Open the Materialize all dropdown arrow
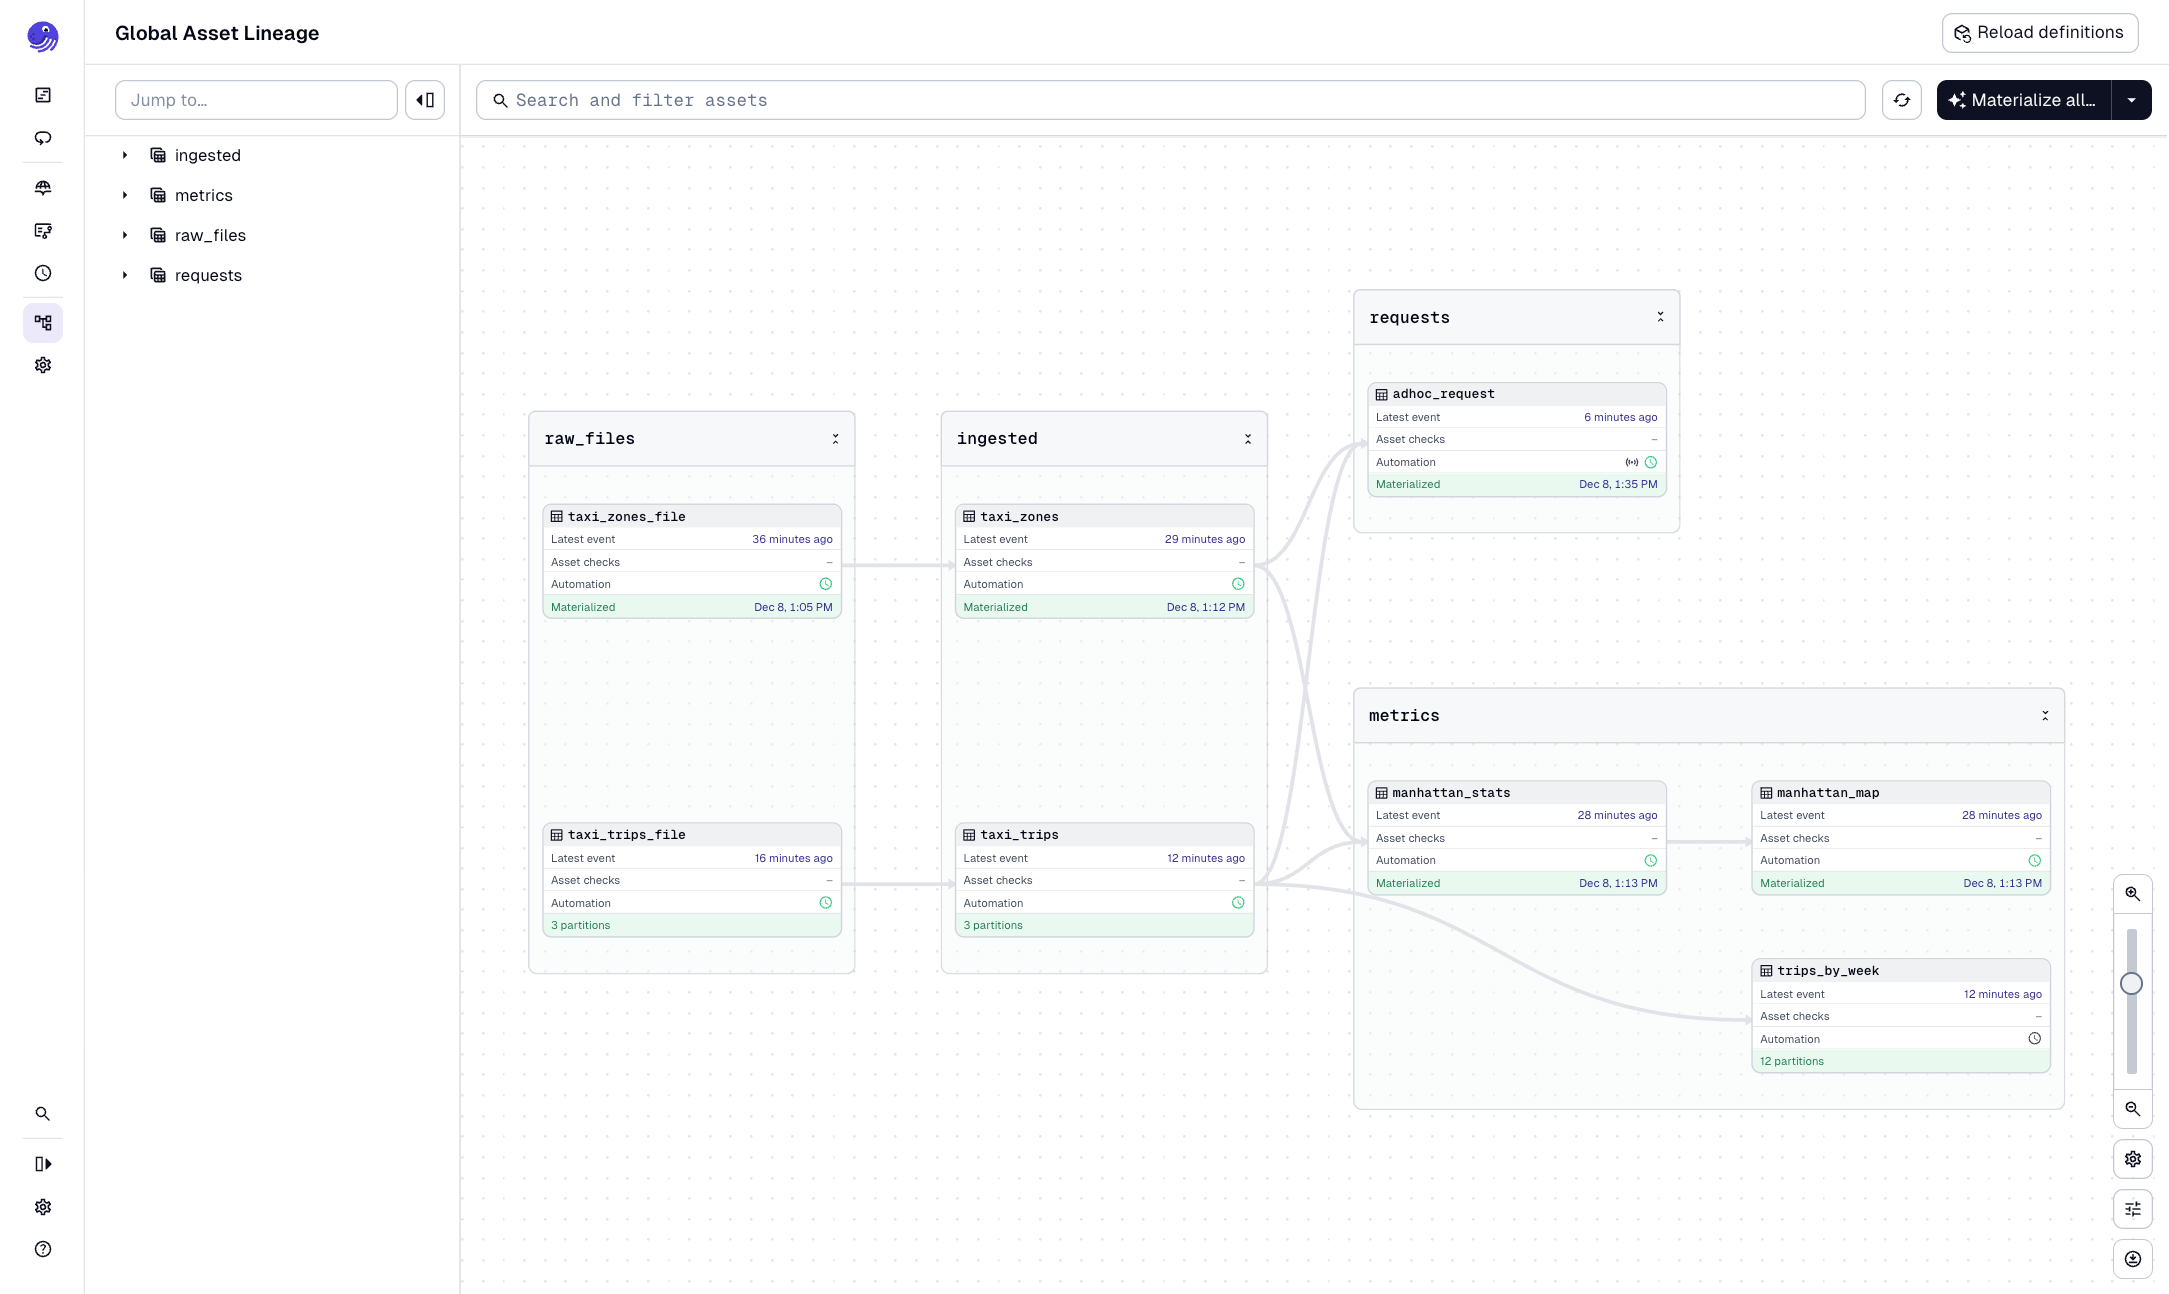 [2132, 100]
